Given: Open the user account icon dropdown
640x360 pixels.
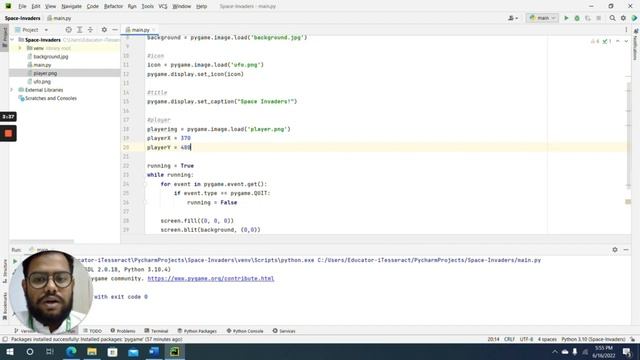Looking at the screenshot, I should [513, 18].
